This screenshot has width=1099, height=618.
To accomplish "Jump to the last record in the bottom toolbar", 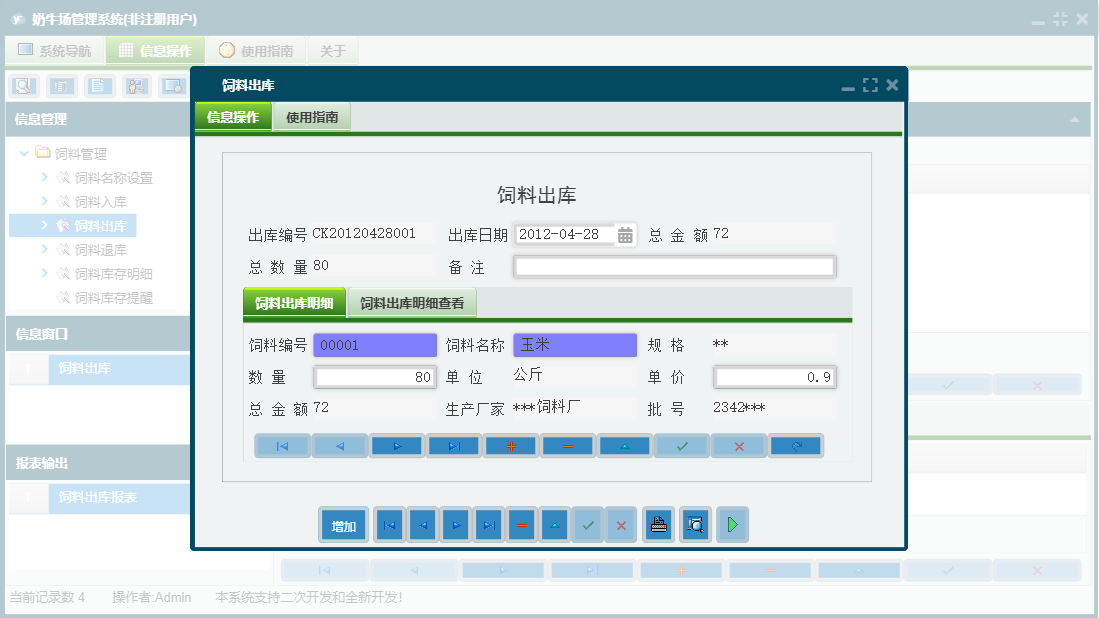I will pos(489,525).
